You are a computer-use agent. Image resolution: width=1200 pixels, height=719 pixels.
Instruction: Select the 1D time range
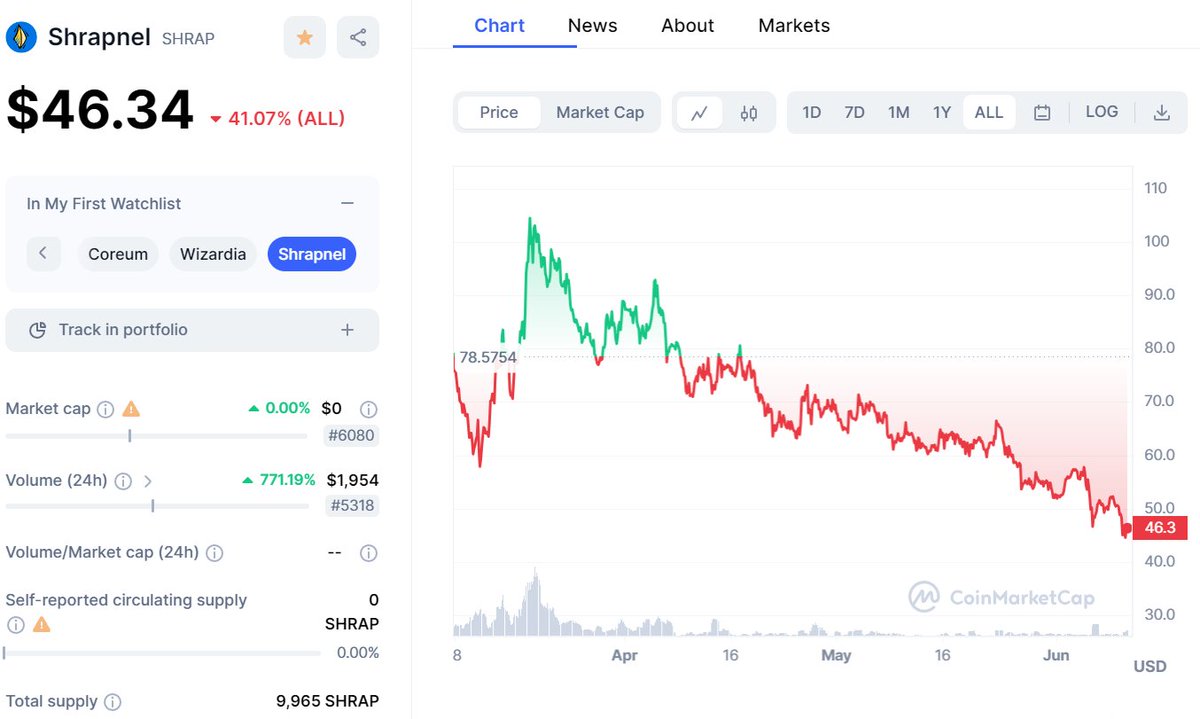coord(812,112)
